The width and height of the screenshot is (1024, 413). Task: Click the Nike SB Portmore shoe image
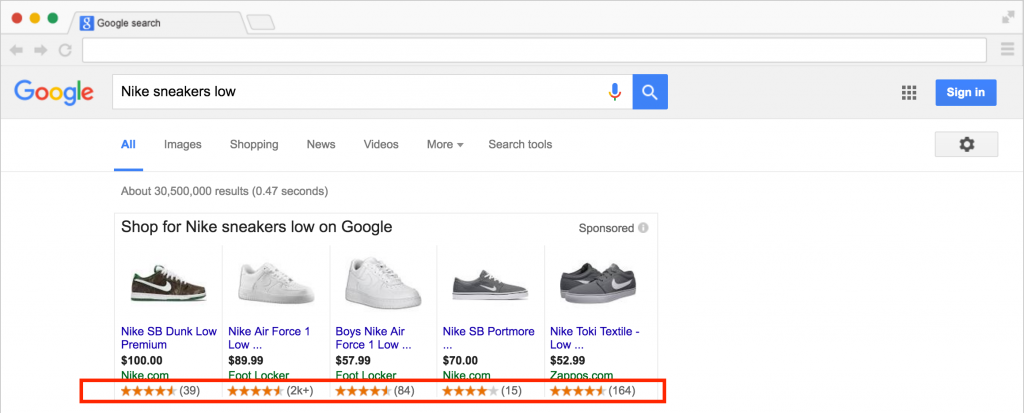[490, 285]
